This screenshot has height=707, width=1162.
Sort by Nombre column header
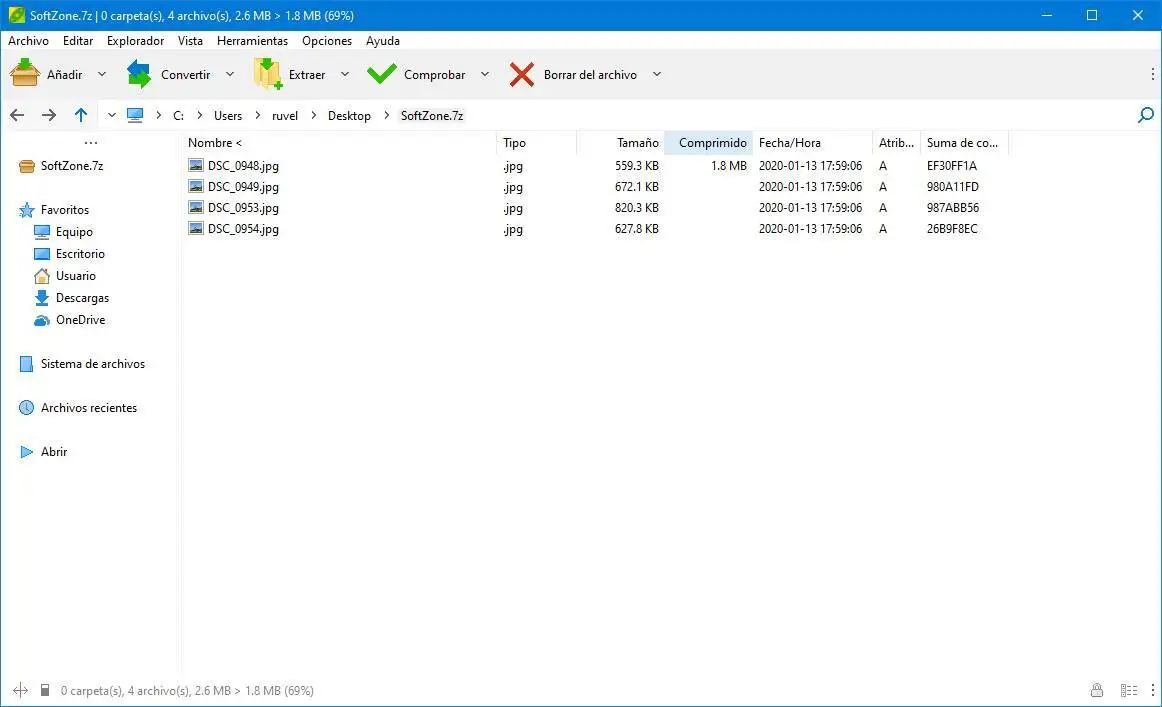(214, 142)
